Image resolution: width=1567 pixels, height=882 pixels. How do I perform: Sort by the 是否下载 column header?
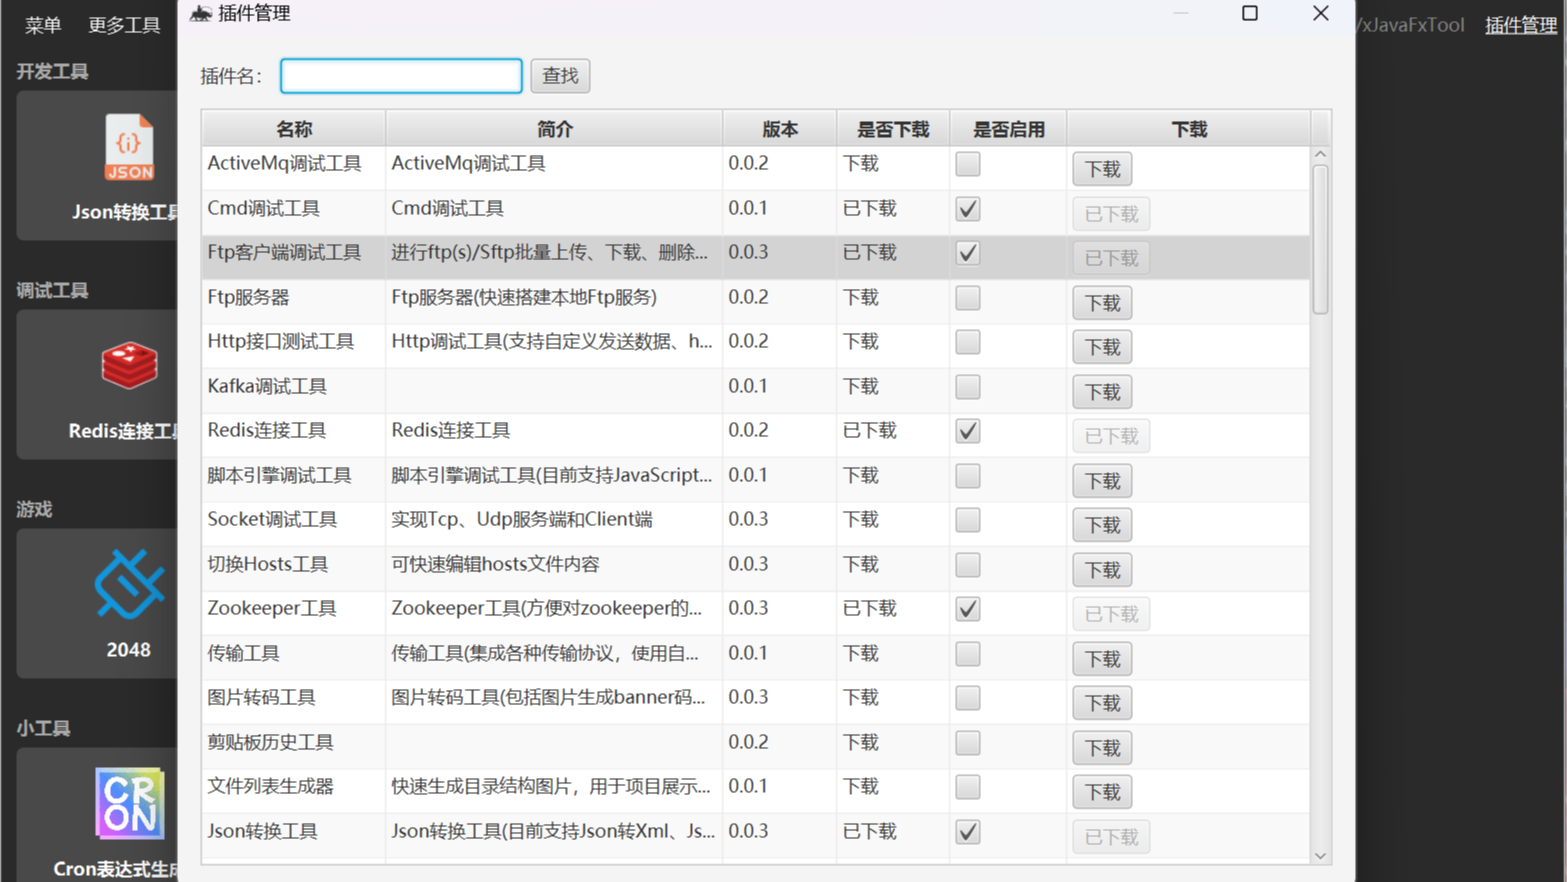tap(893, 129)
